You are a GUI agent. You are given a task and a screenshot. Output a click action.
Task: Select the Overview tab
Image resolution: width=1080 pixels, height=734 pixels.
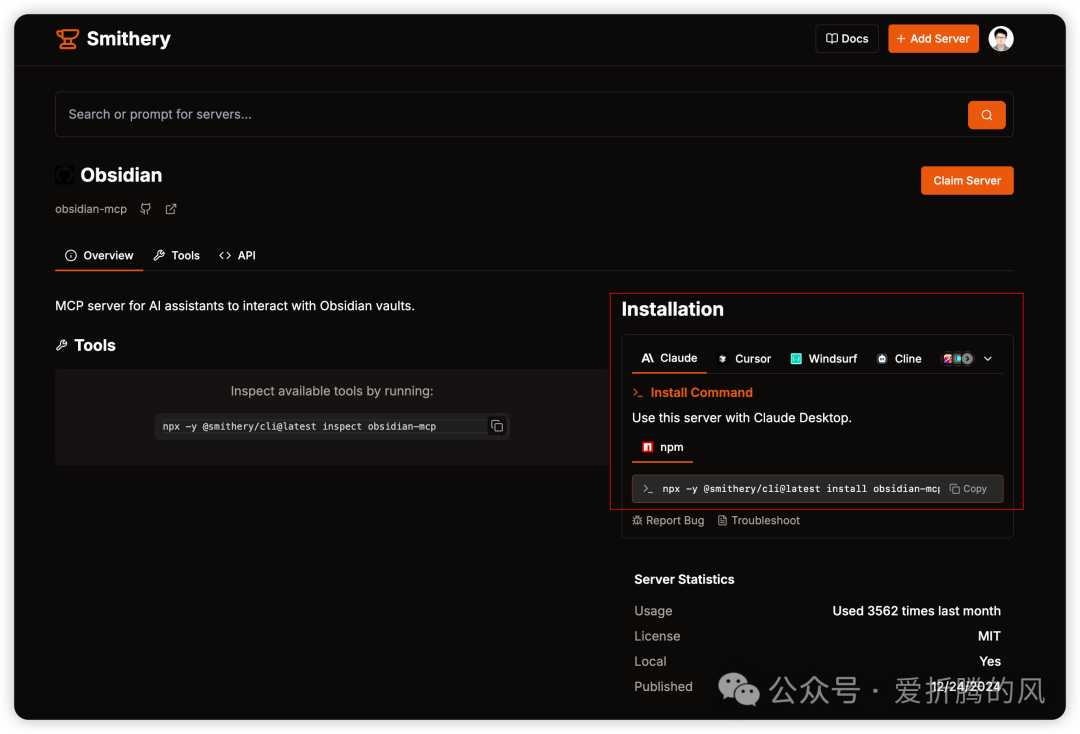[x=99, y=256]
